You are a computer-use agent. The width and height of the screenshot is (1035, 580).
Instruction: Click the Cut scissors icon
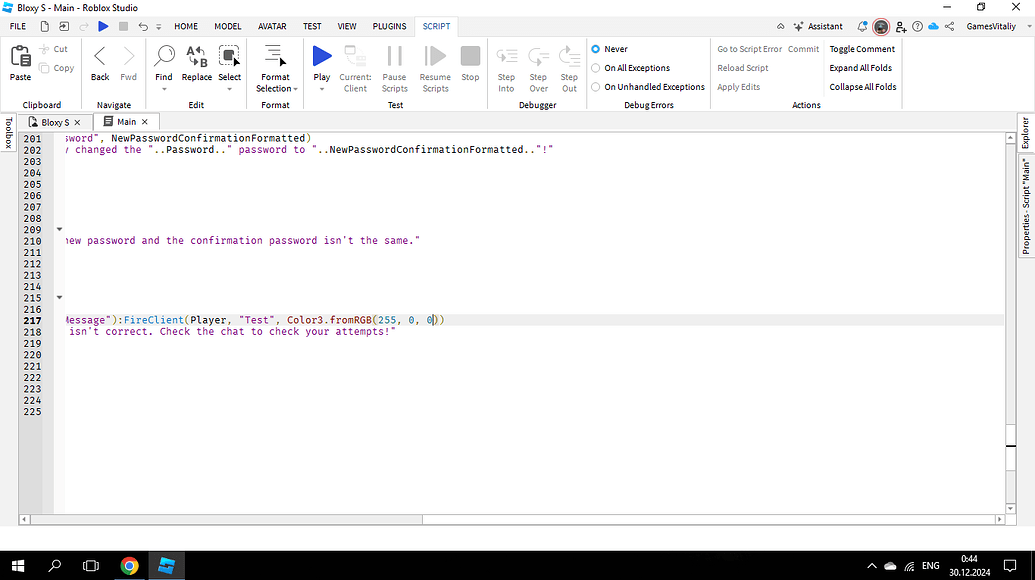click(x=44, y=49)
